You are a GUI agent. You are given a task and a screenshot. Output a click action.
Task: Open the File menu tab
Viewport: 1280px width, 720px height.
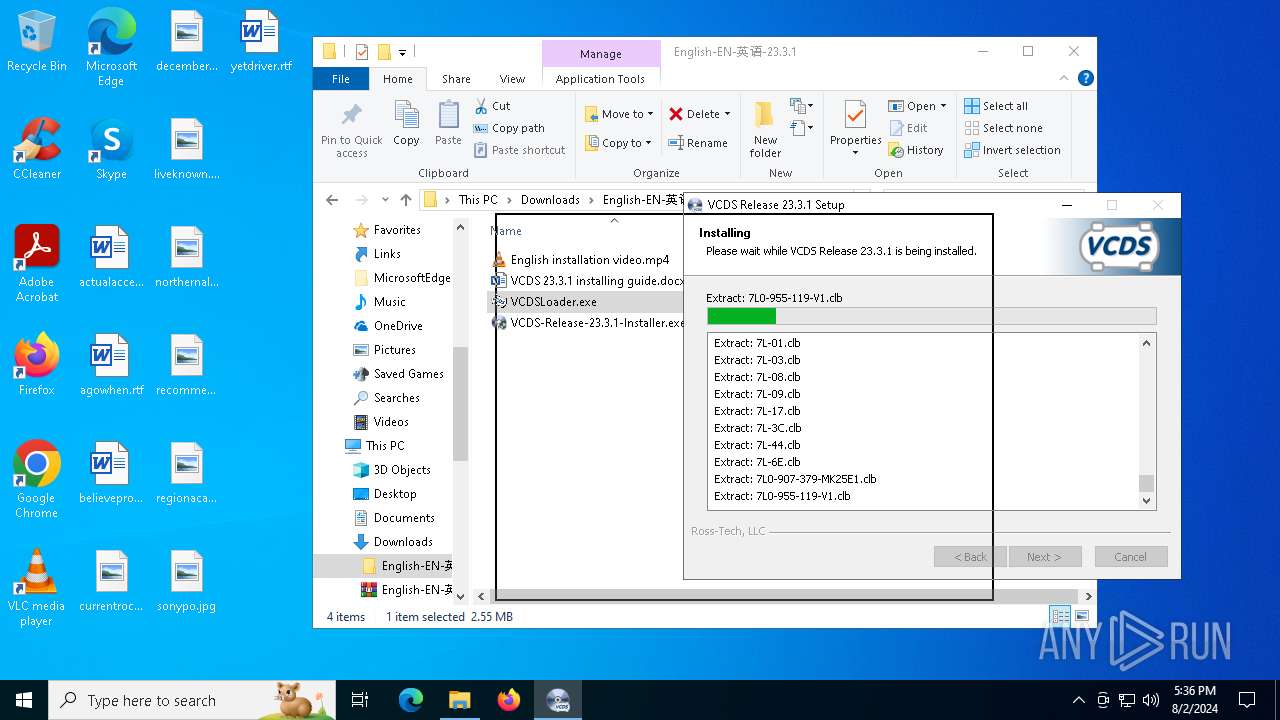point(341,79)
